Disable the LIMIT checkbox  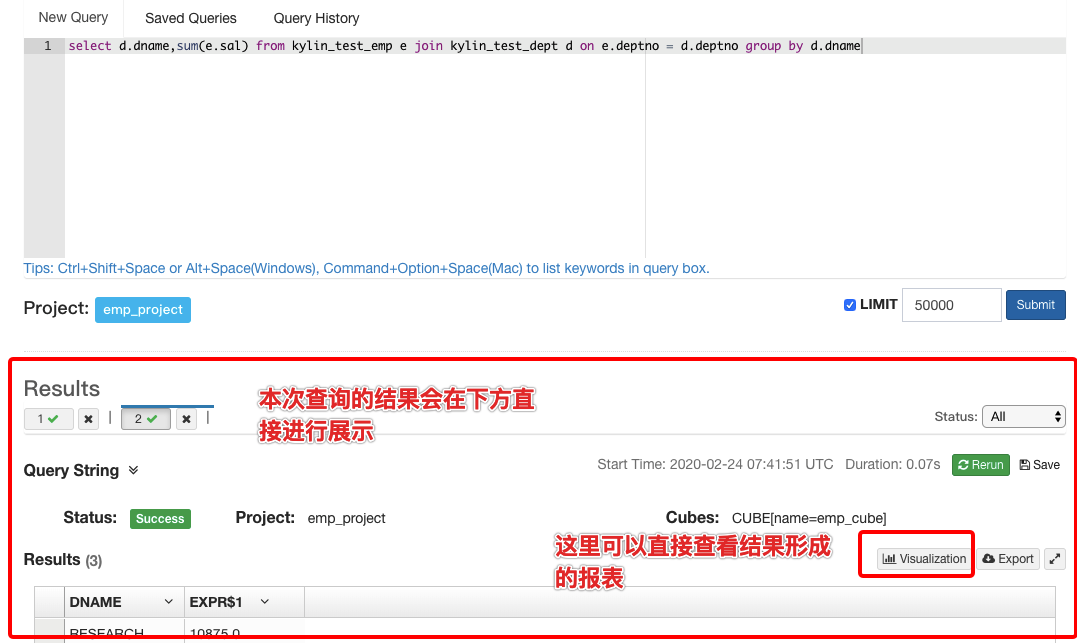click(x=849, y=305)
